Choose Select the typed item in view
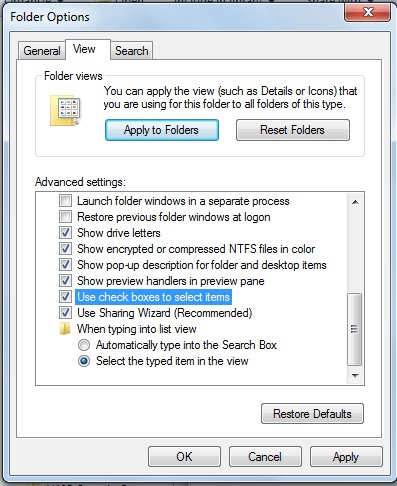Screen dimensions: 397x486 click(84, 361)
